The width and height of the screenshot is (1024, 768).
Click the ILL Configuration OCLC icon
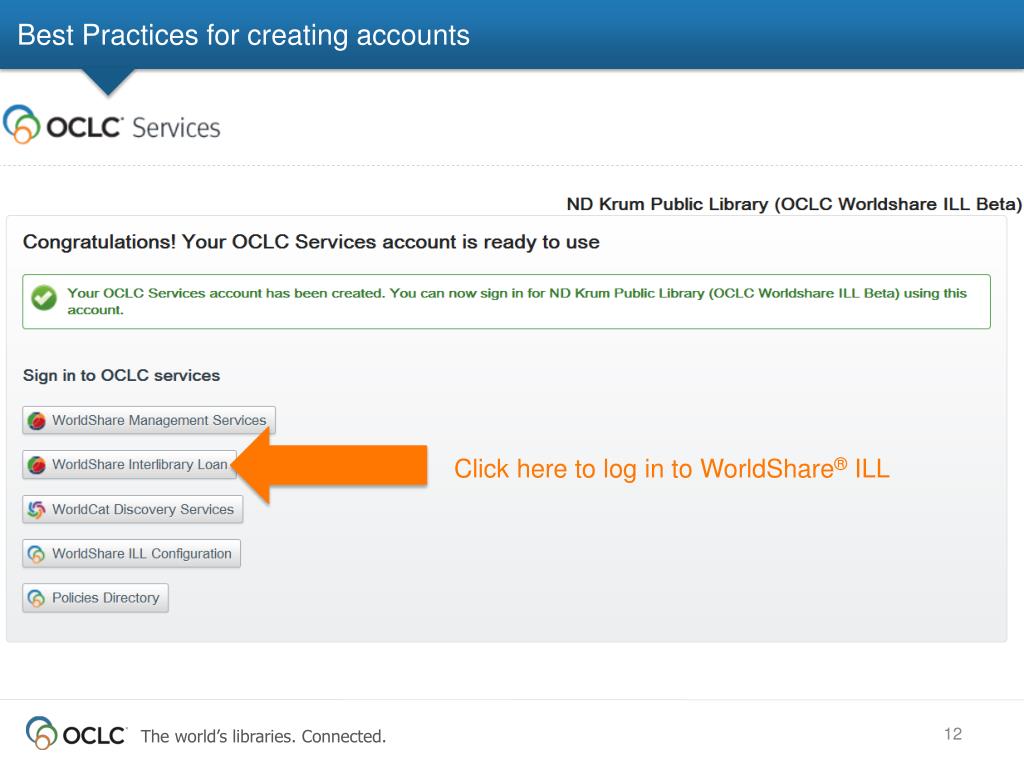point(37,554)
